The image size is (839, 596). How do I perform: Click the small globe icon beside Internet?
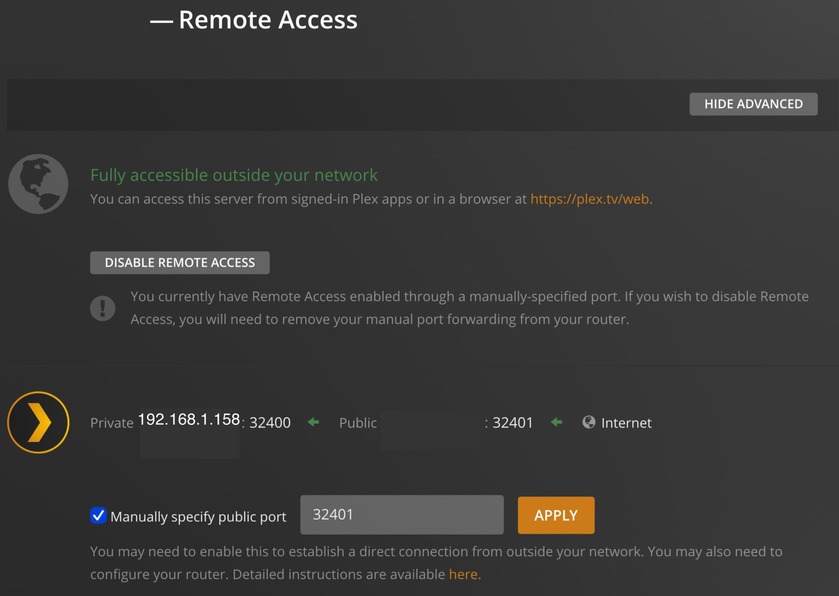589,423
